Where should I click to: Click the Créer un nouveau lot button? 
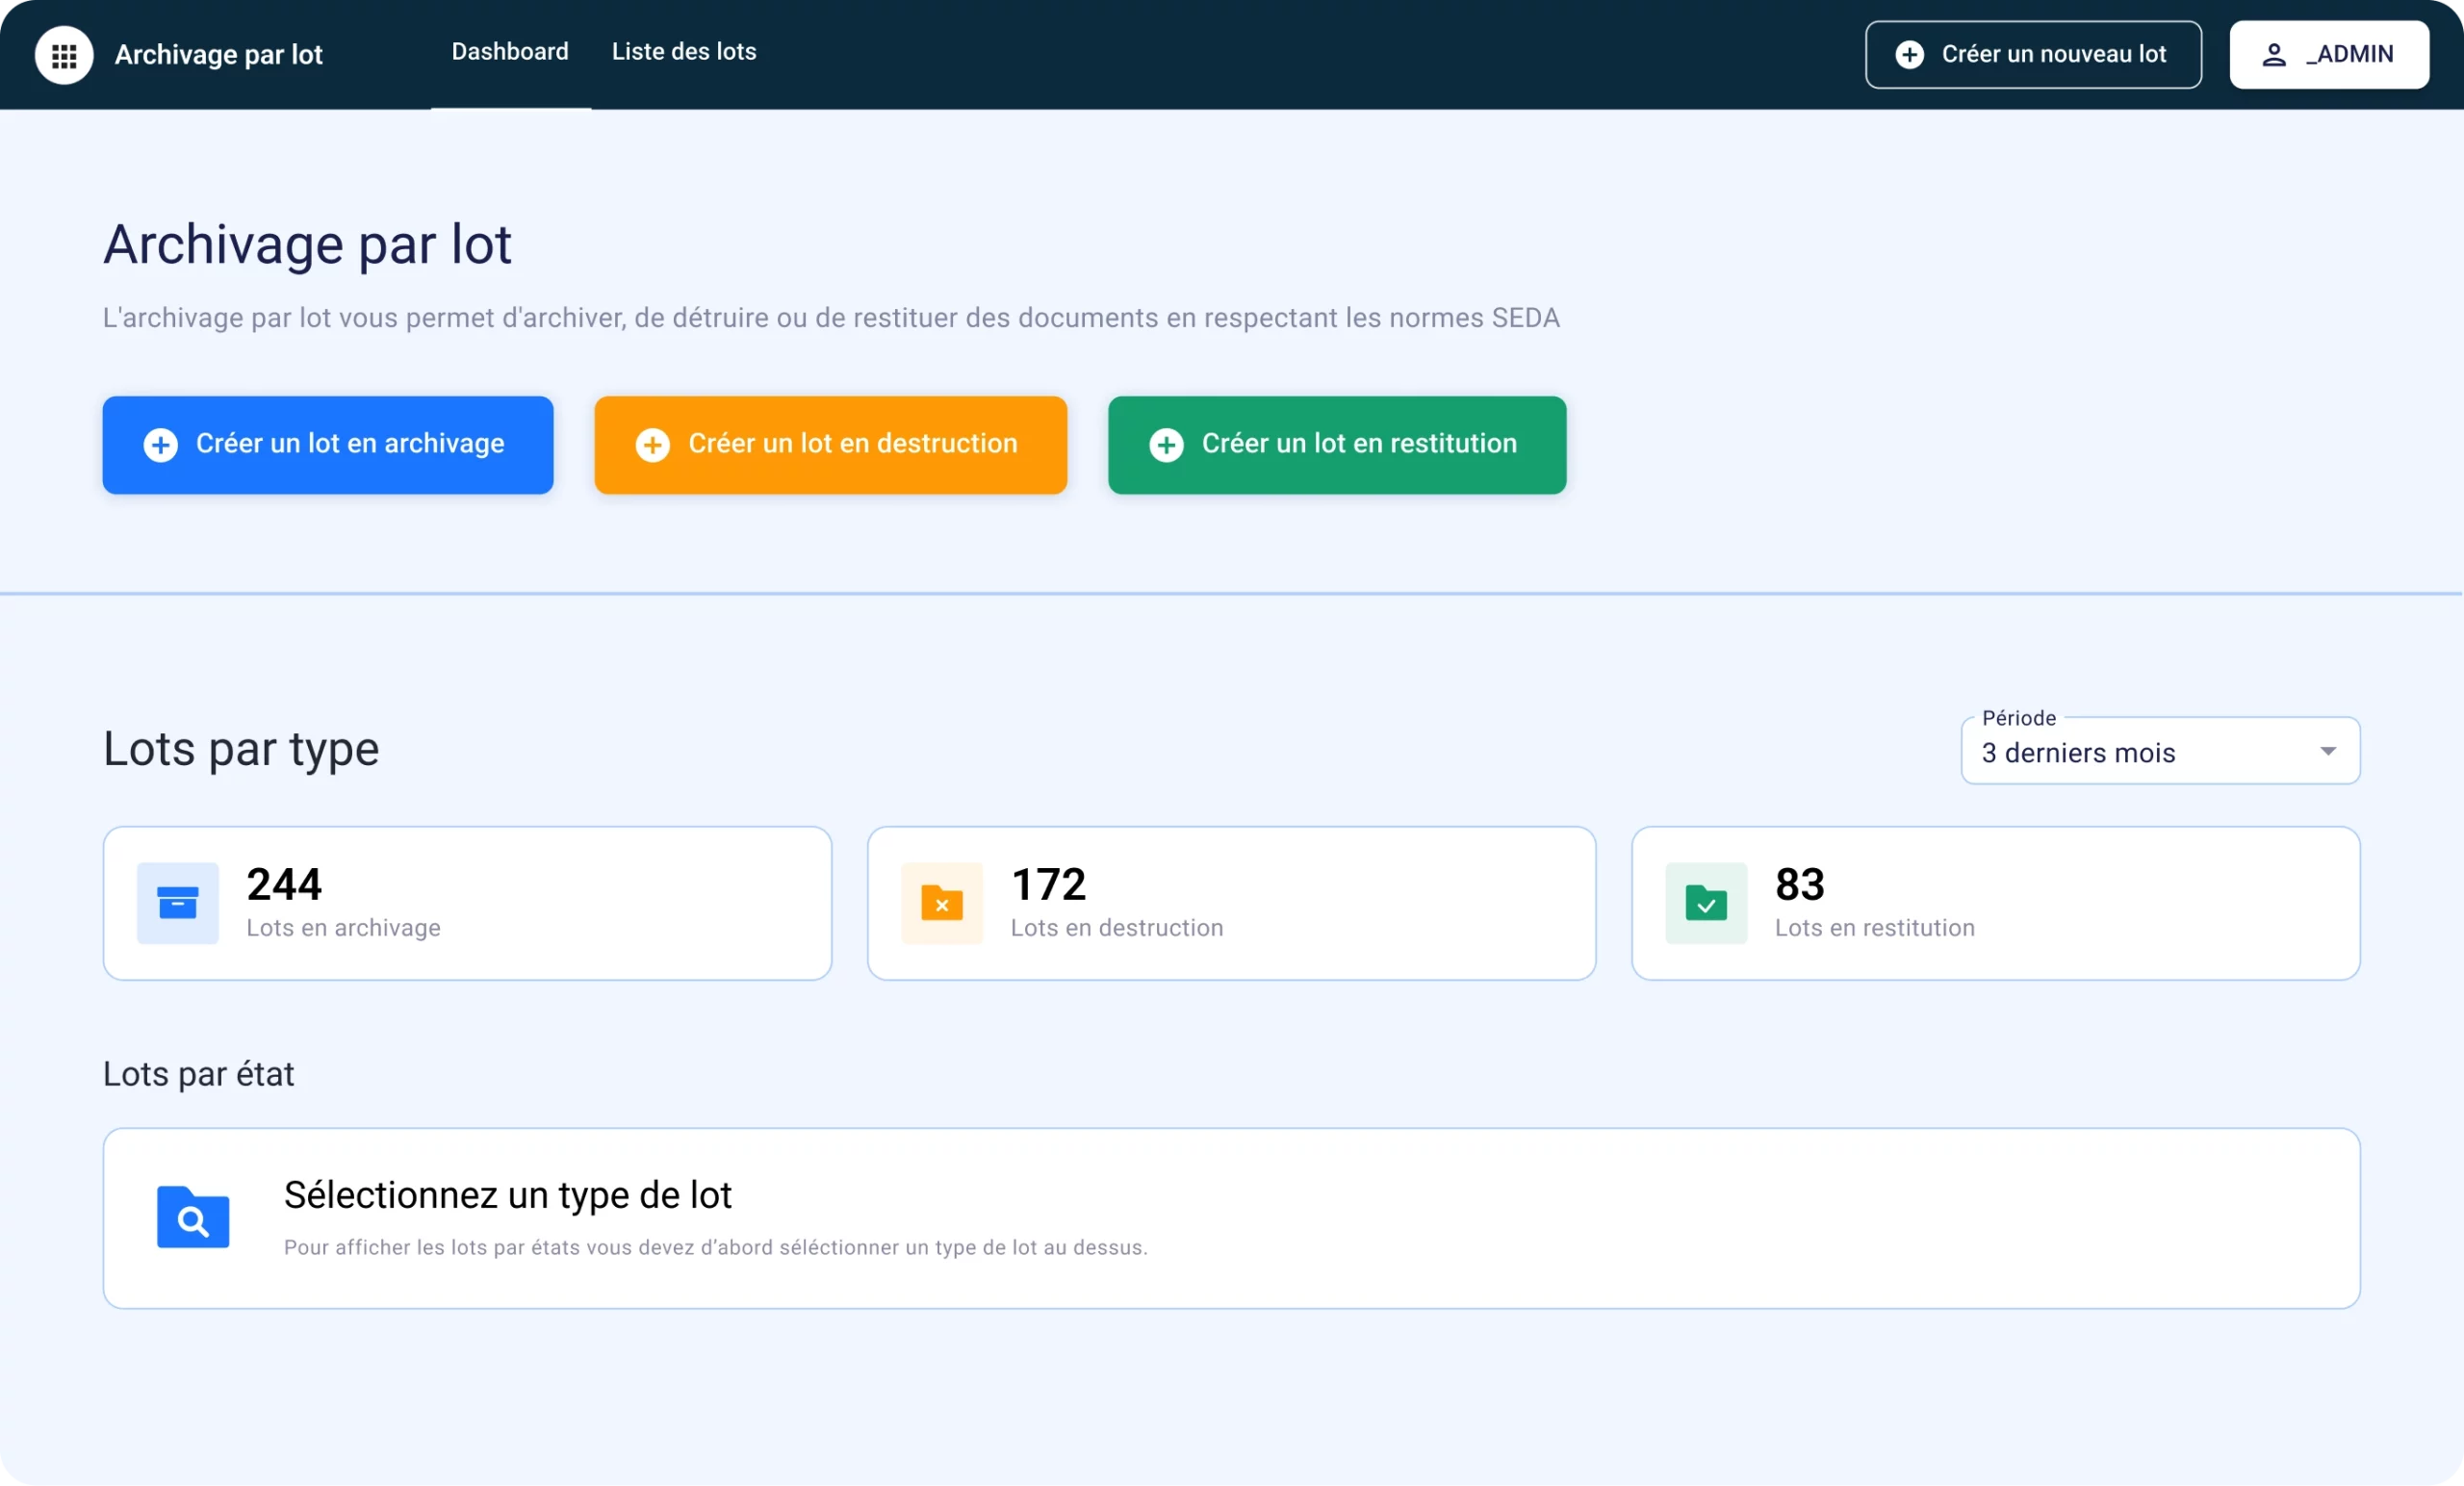pos(2033,55)
